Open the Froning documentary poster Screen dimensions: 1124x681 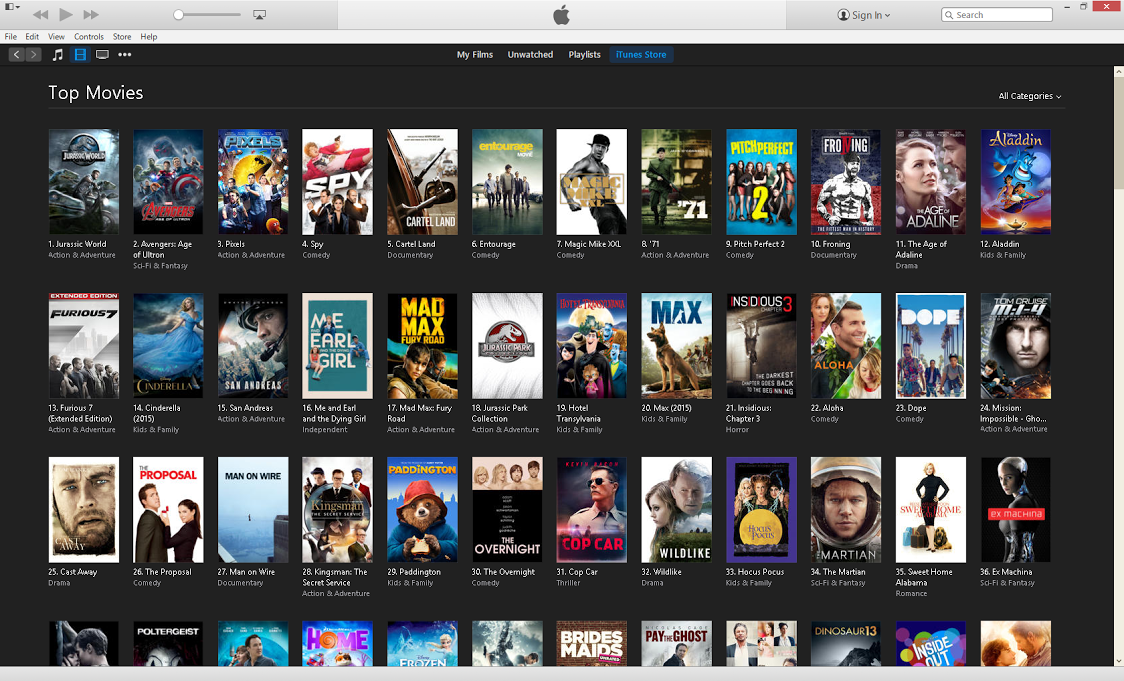[x=846, y=182]
